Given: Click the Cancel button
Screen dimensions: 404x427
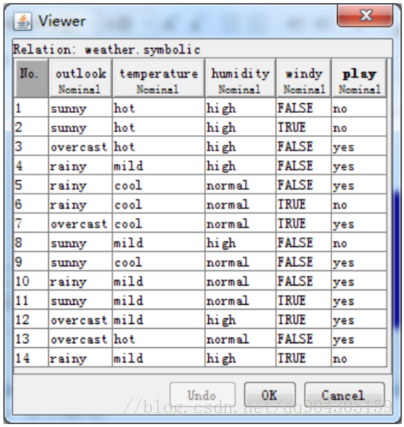Looking at the screenshot, I should pos(344,395).
